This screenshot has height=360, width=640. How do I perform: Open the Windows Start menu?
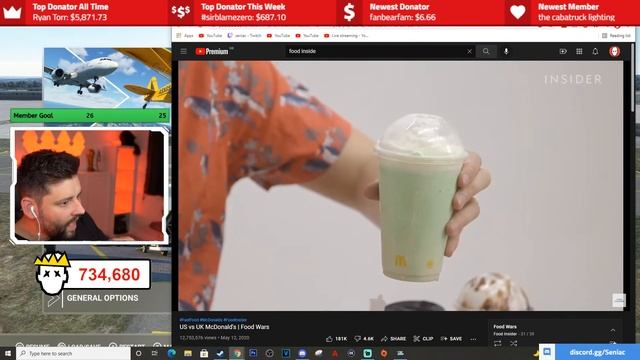[x=8, y=353]
